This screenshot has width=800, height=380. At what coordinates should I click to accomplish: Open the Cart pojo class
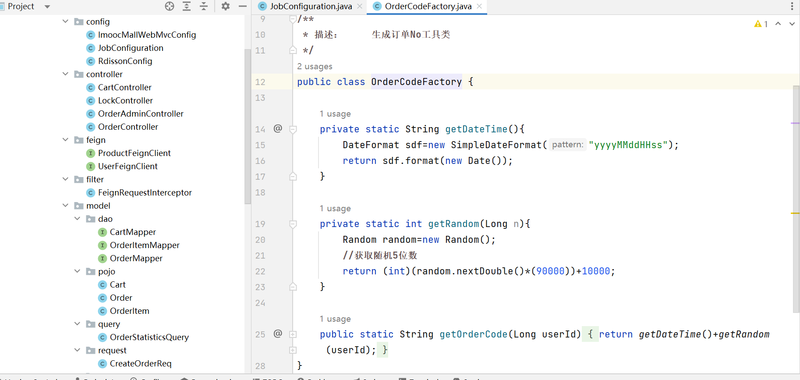pos(117,285)
